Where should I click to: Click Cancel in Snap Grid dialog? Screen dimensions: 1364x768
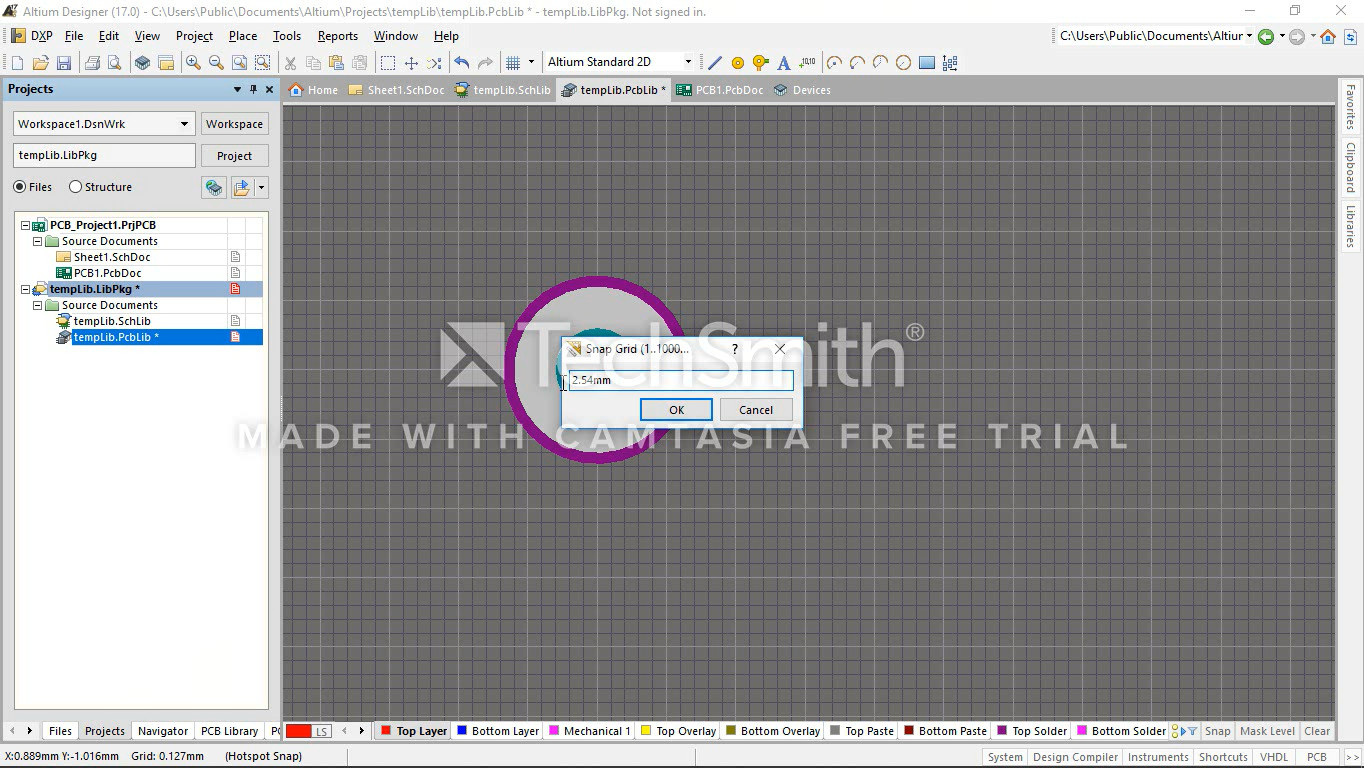coord(756,410)
